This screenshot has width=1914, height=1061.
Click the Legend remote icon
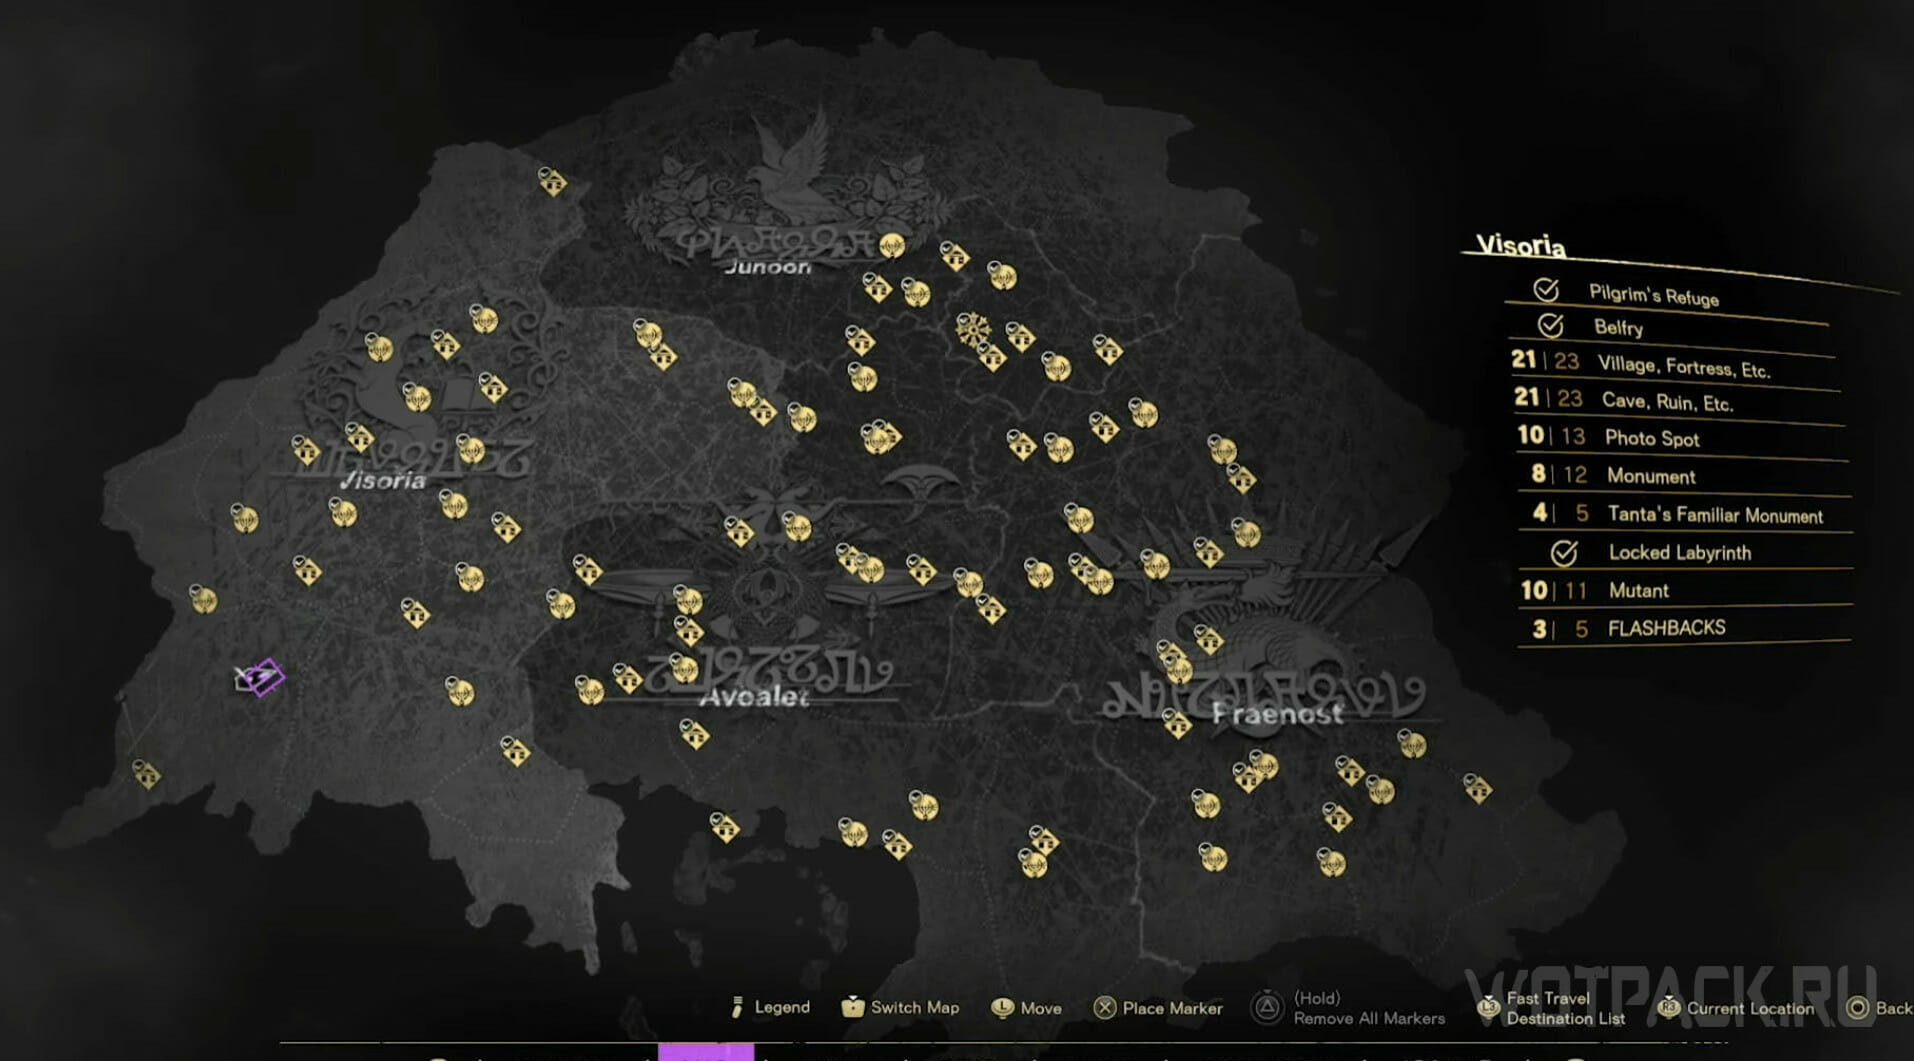738,1007
